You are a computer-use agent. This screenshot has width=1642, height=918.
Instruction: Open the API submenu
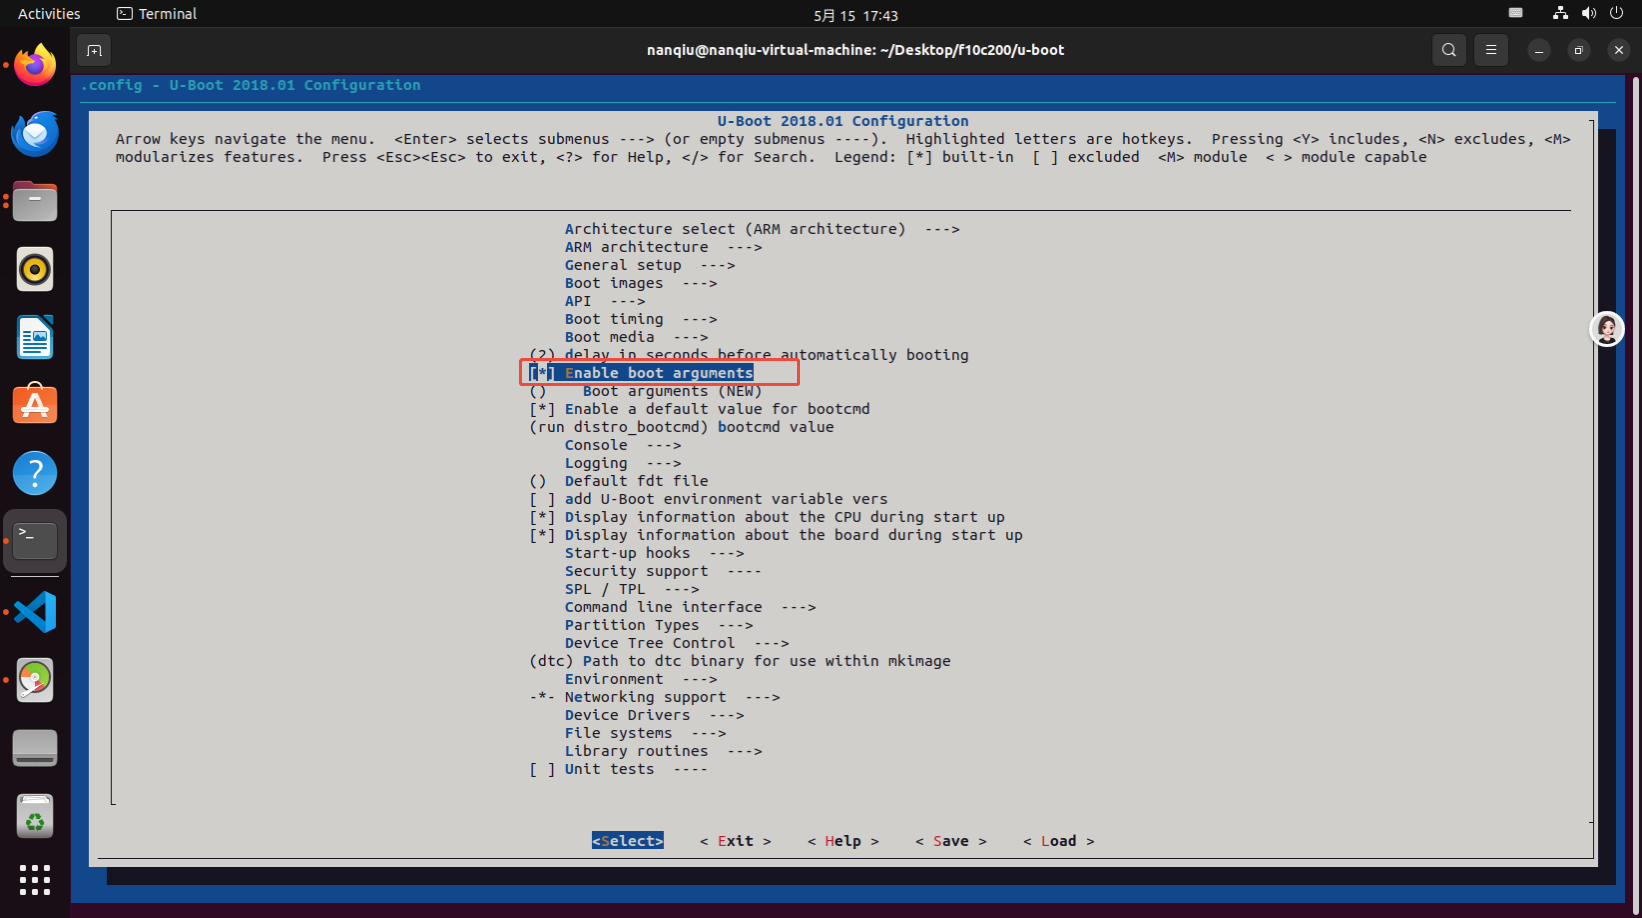point(605,301)
